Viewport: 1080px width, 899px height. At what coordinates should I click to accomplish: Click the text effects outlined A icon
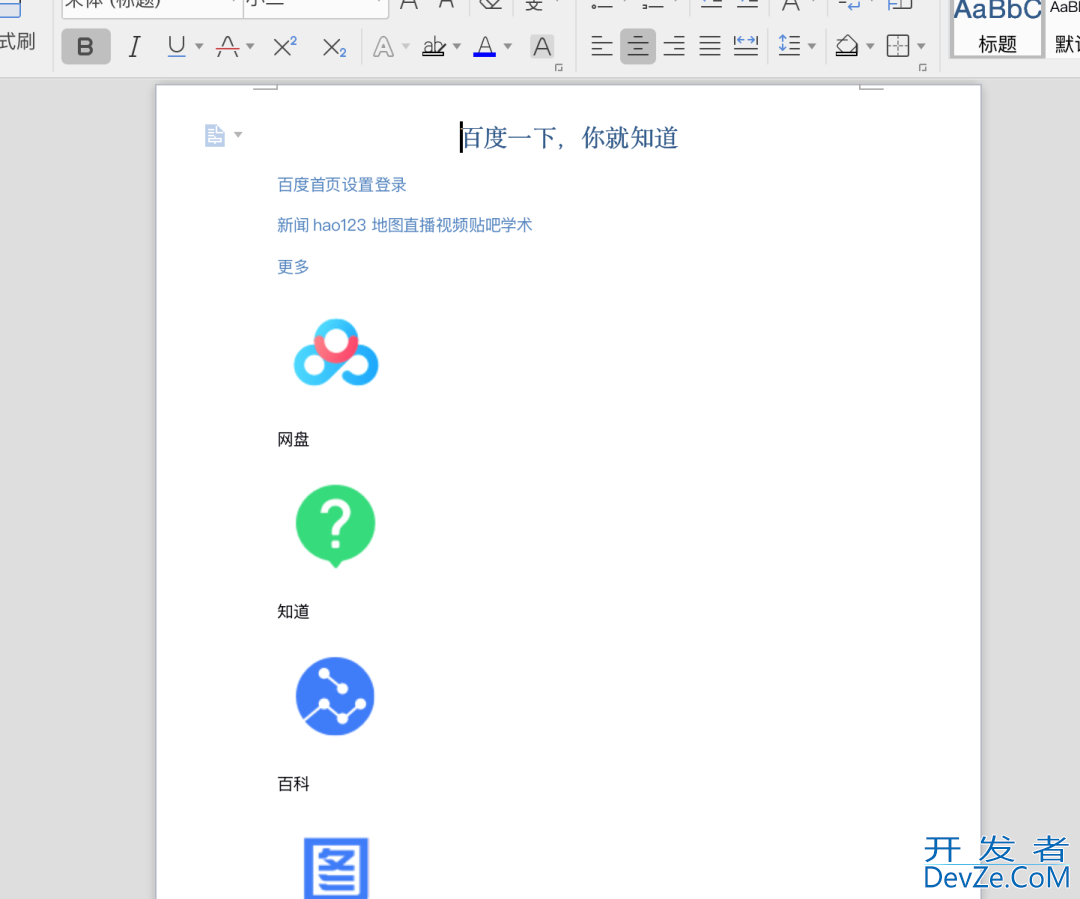(383, 47)
